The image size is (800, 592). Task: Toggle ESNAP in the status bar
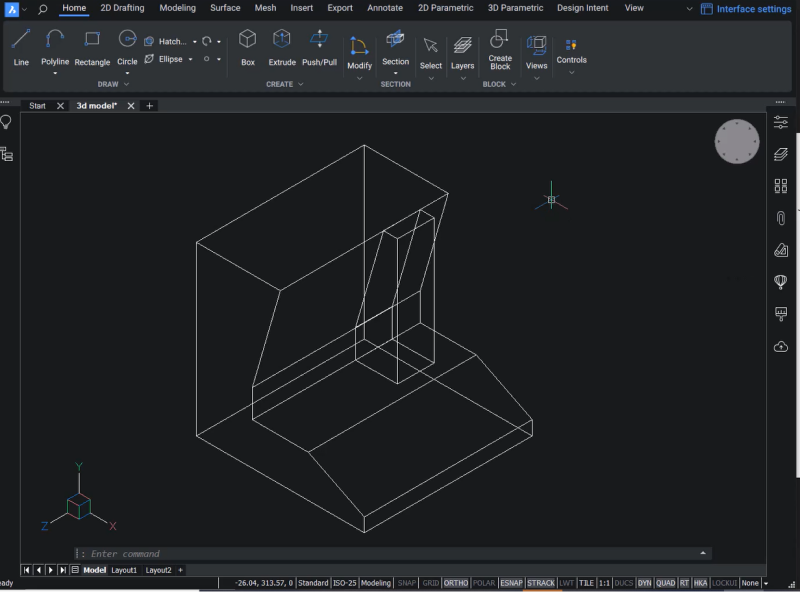point(511,583)
